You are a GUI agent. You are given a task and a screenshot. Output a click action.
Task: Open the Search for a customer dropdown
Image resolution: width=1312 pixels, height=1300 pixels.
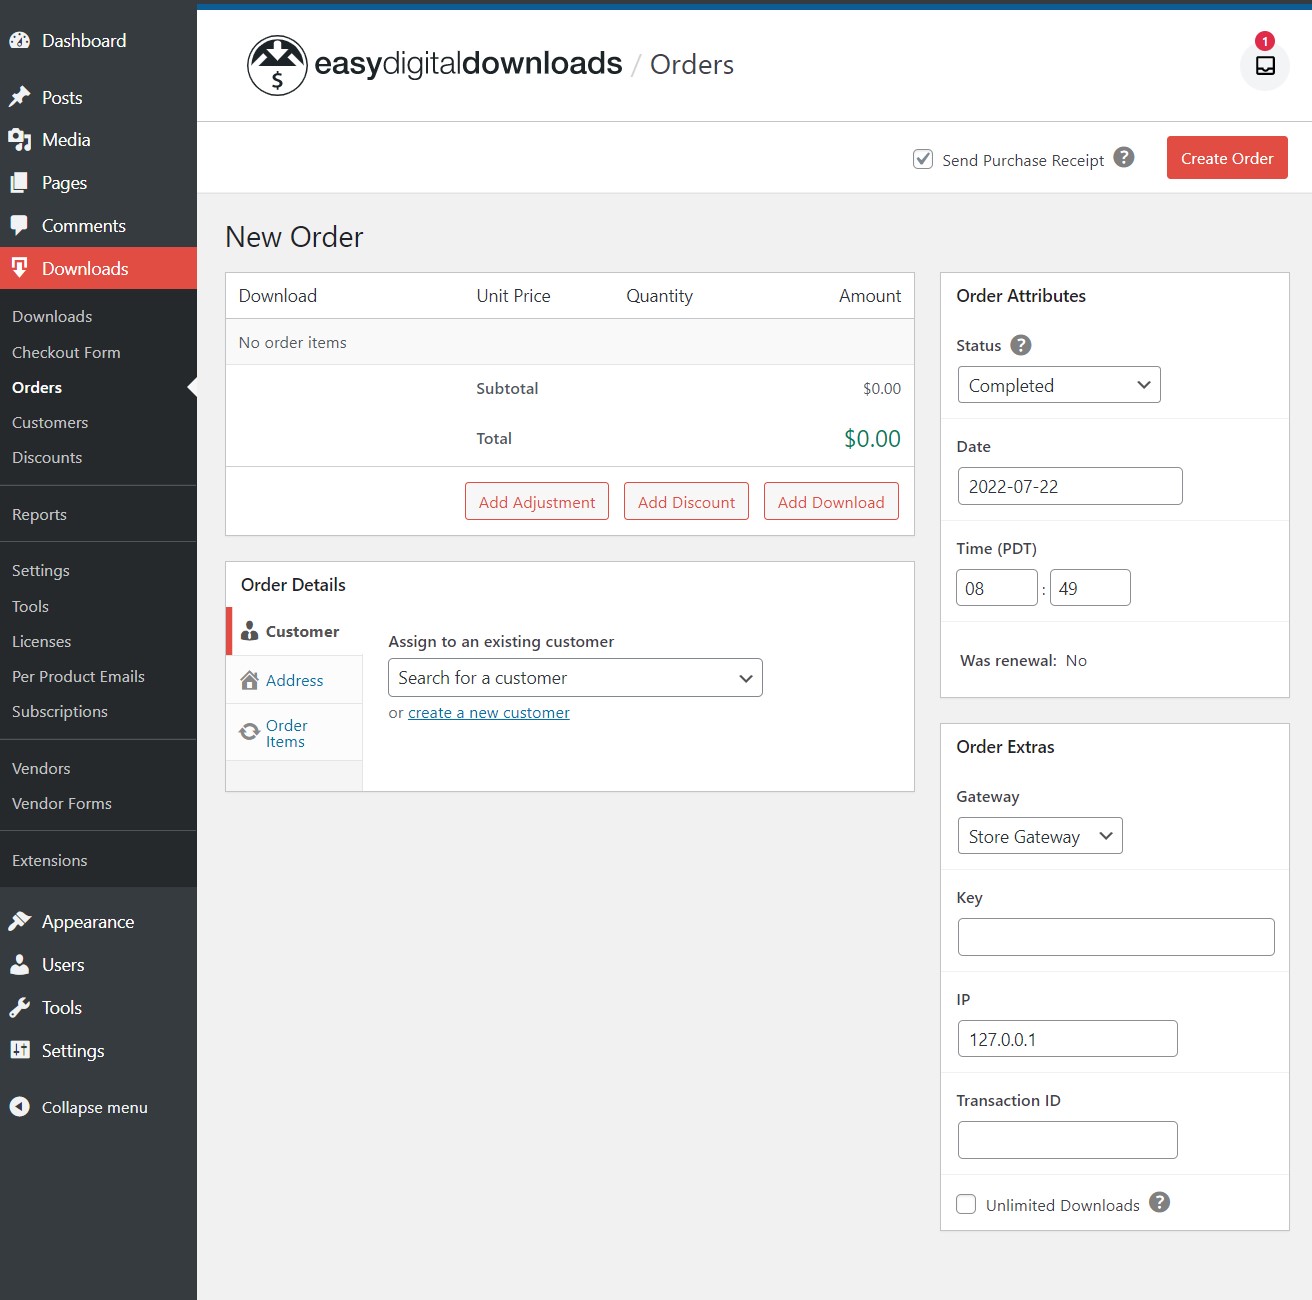(575, 677)
